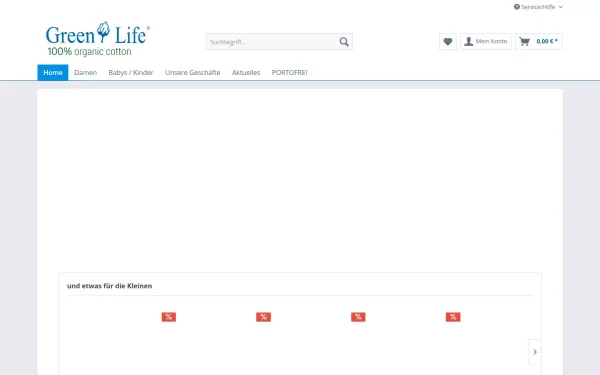The image size is (600, 375).
Task: Open Babys / Kinder category
Action: 131,72
